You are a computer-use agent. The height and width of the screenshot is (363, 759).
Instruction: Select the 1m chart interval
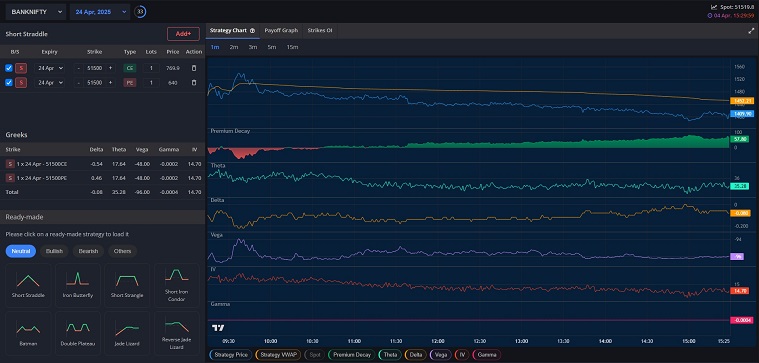click(215, 47)
